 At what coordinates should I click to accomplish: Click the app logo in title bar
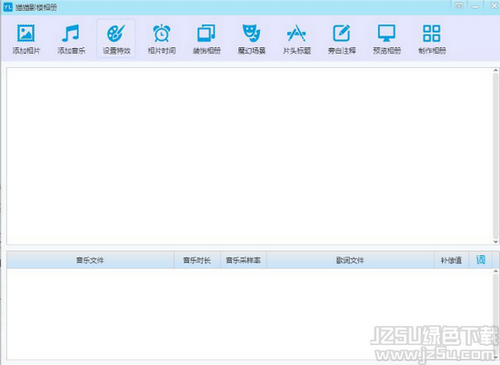(x=8, y=7)
